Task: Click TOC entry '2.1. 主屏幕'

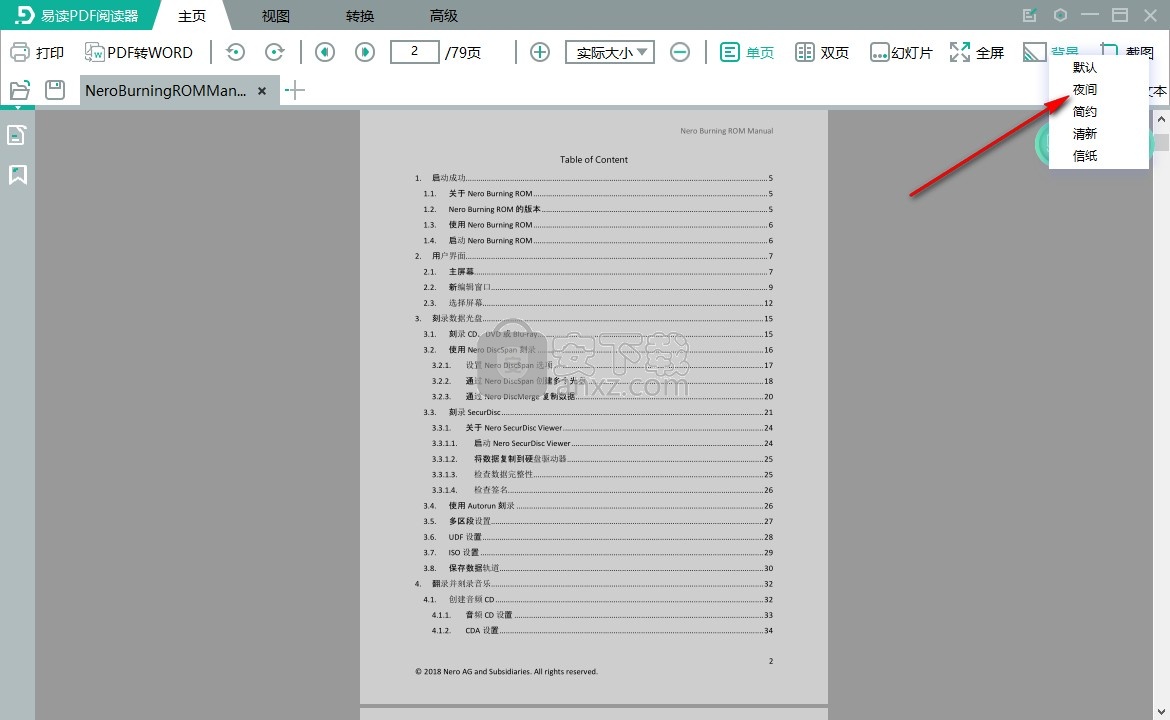Action: tap(598, 272)
